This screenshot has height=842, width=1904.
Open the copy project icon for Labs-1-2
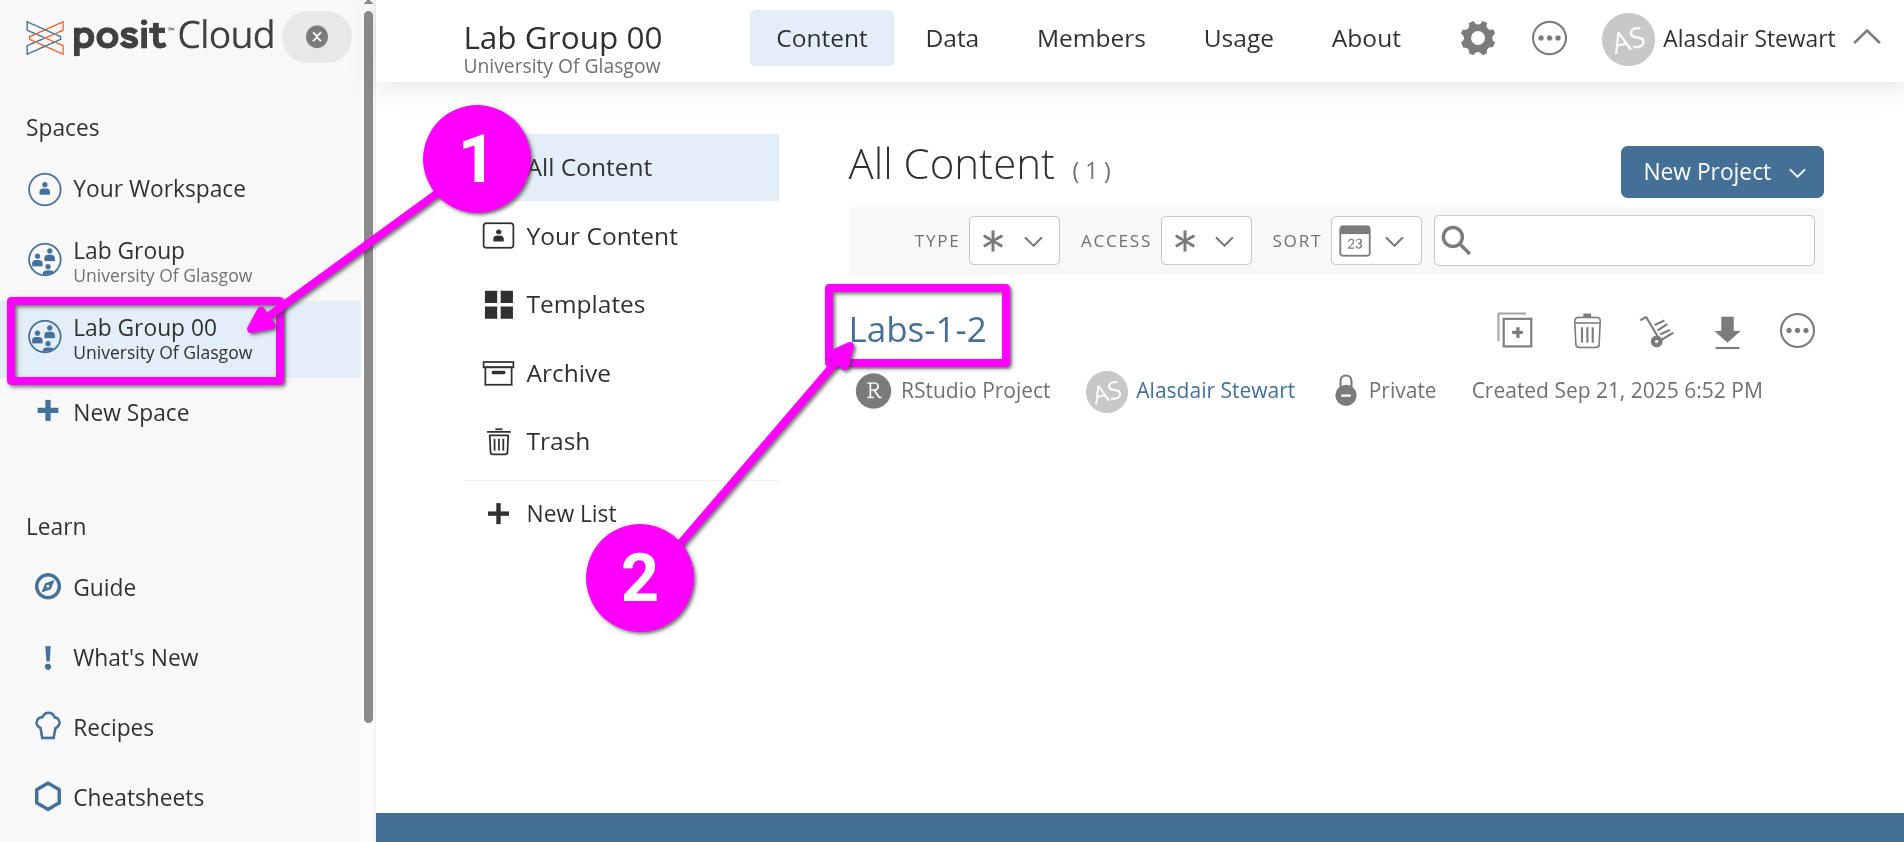[x=1515, y=331]
